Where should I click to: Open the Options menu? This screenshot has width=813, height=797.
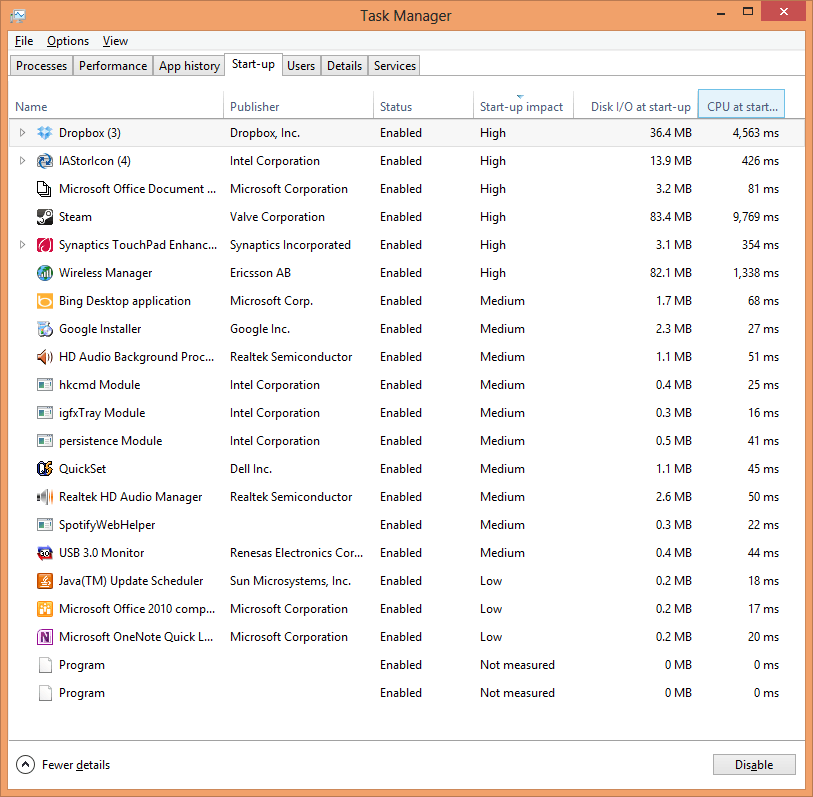pos(68,41)
